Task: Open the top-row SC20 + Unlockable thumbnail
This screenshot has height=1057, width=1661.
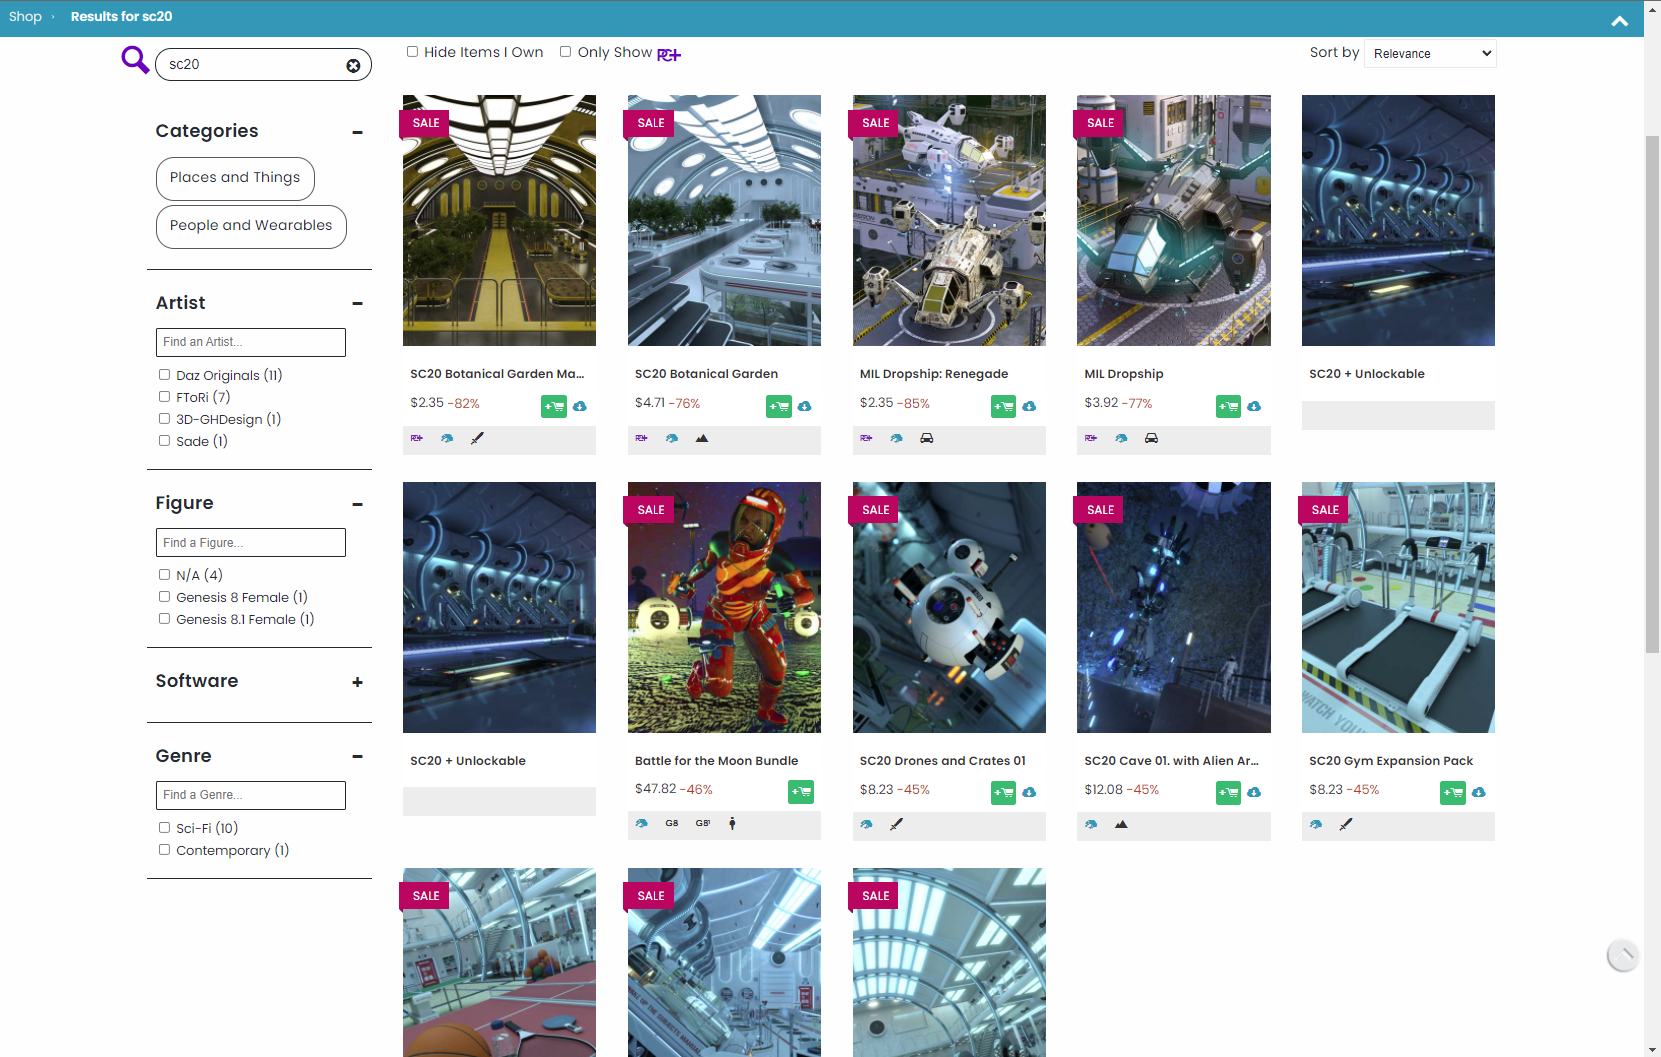Action: tap(1398, 220)
